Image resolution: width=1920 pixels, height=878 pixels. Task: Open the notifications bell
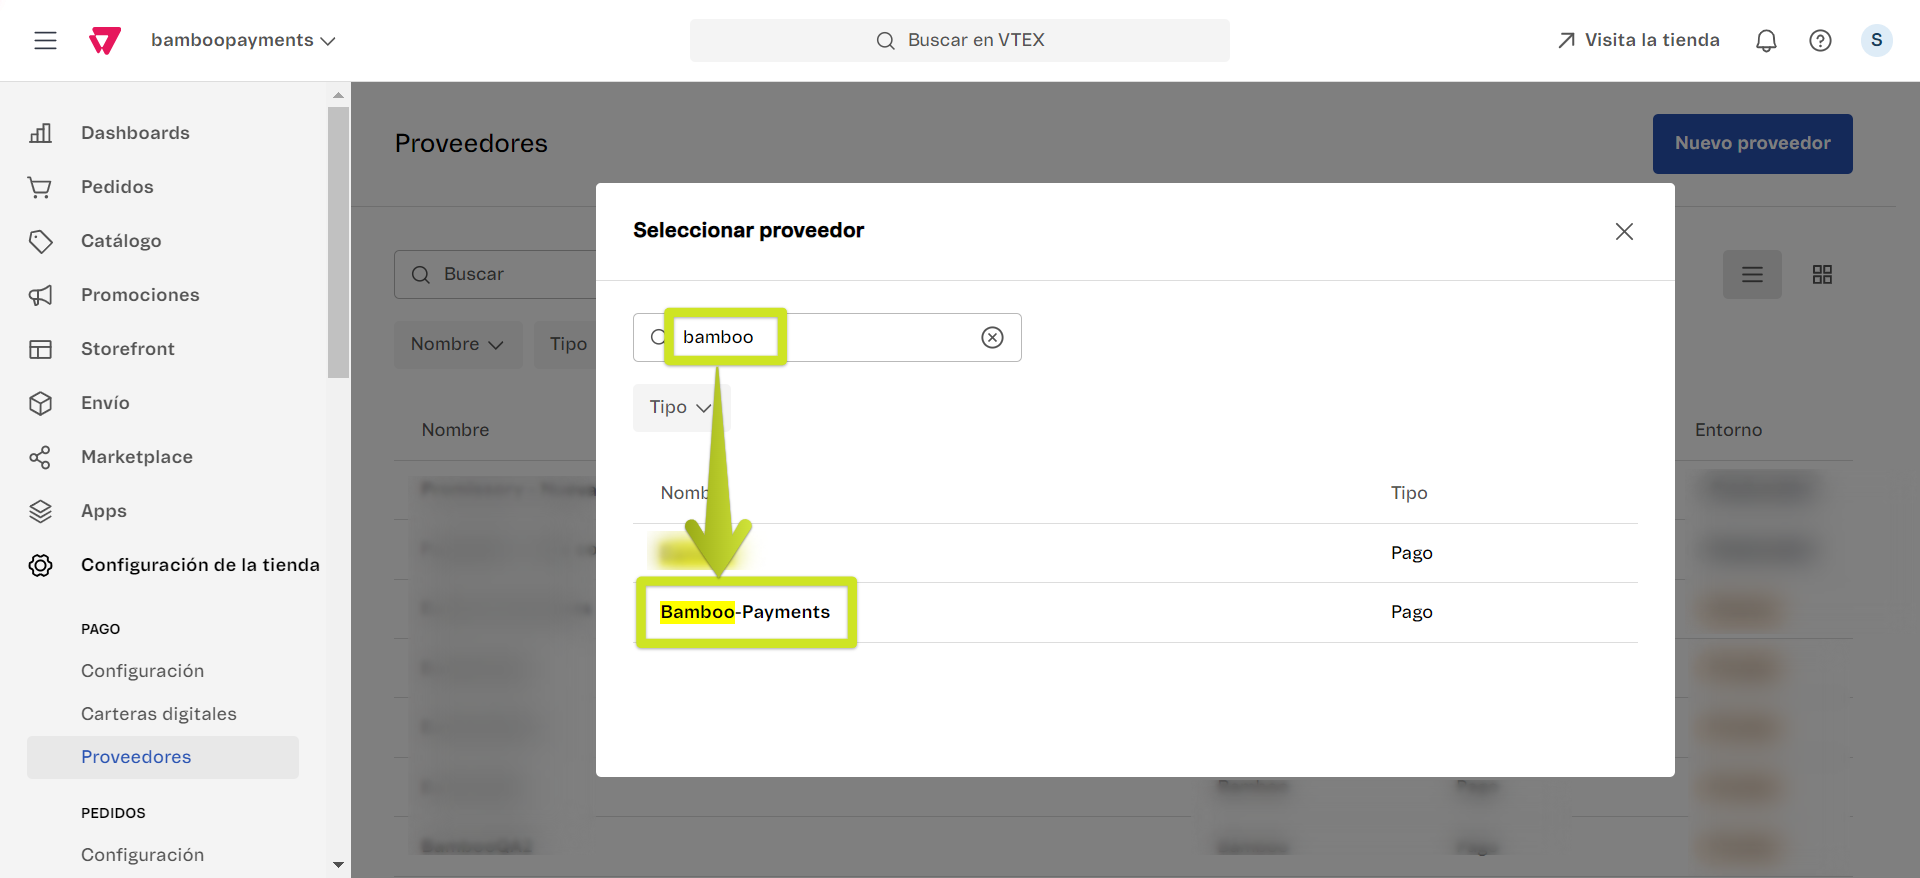[1766, 40]
